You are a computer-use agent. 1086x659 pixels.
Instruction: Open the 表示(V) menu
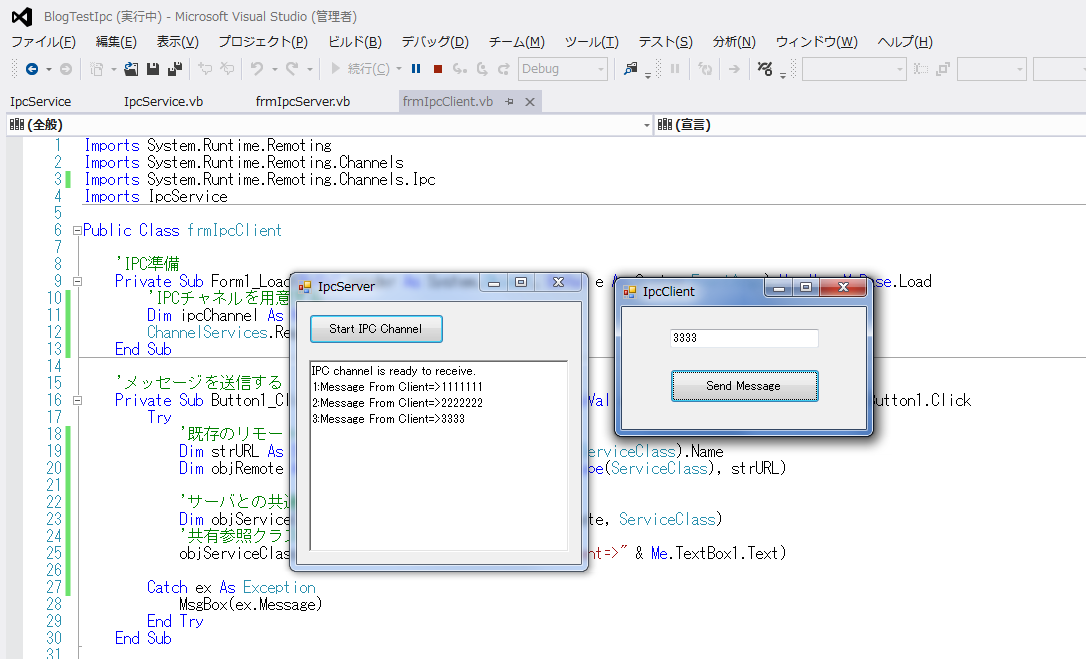click(177, 42)
